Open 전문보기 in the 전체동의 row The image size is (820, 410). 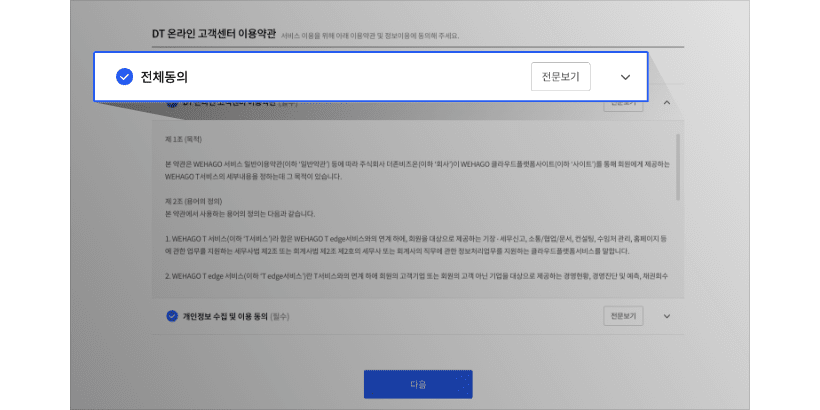tap(561, 77)
